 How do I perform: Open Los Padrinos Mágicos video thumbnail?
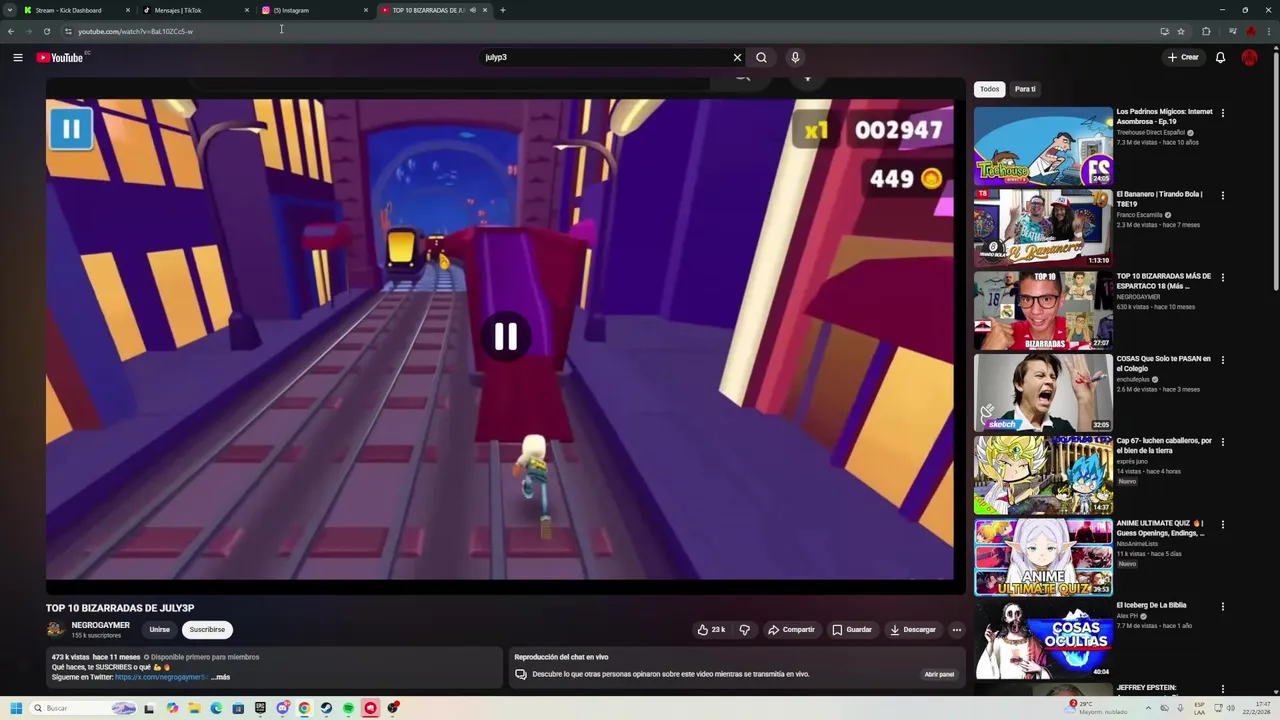click(x=1043, y=146)
